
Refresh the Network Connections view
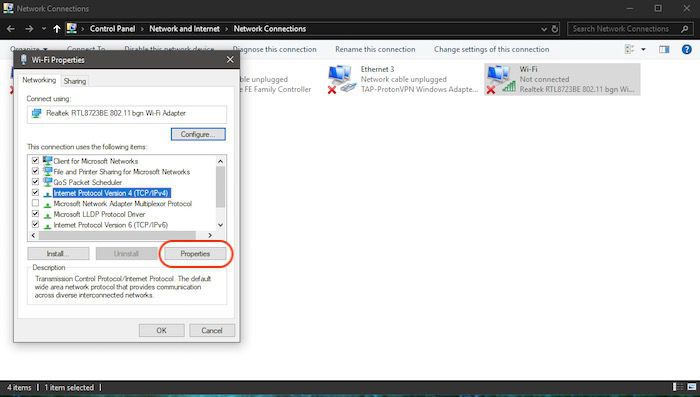(x=554, y=29)
